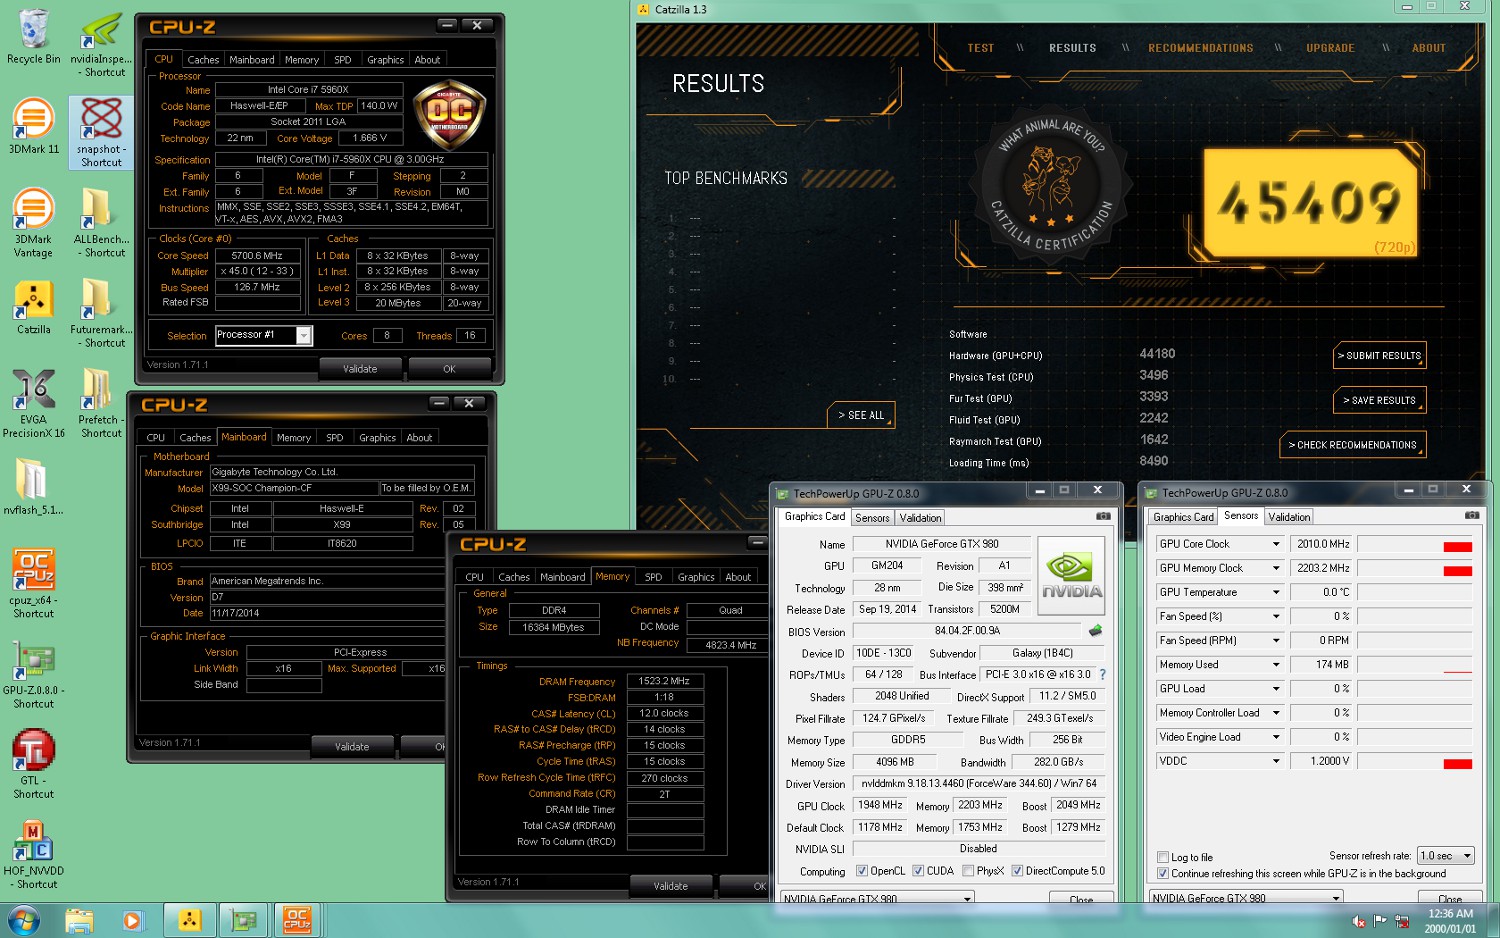1500x938 pixels.
Task: Click the SAVE RESULTS button in Catzilla
Action: point(1379,400)
